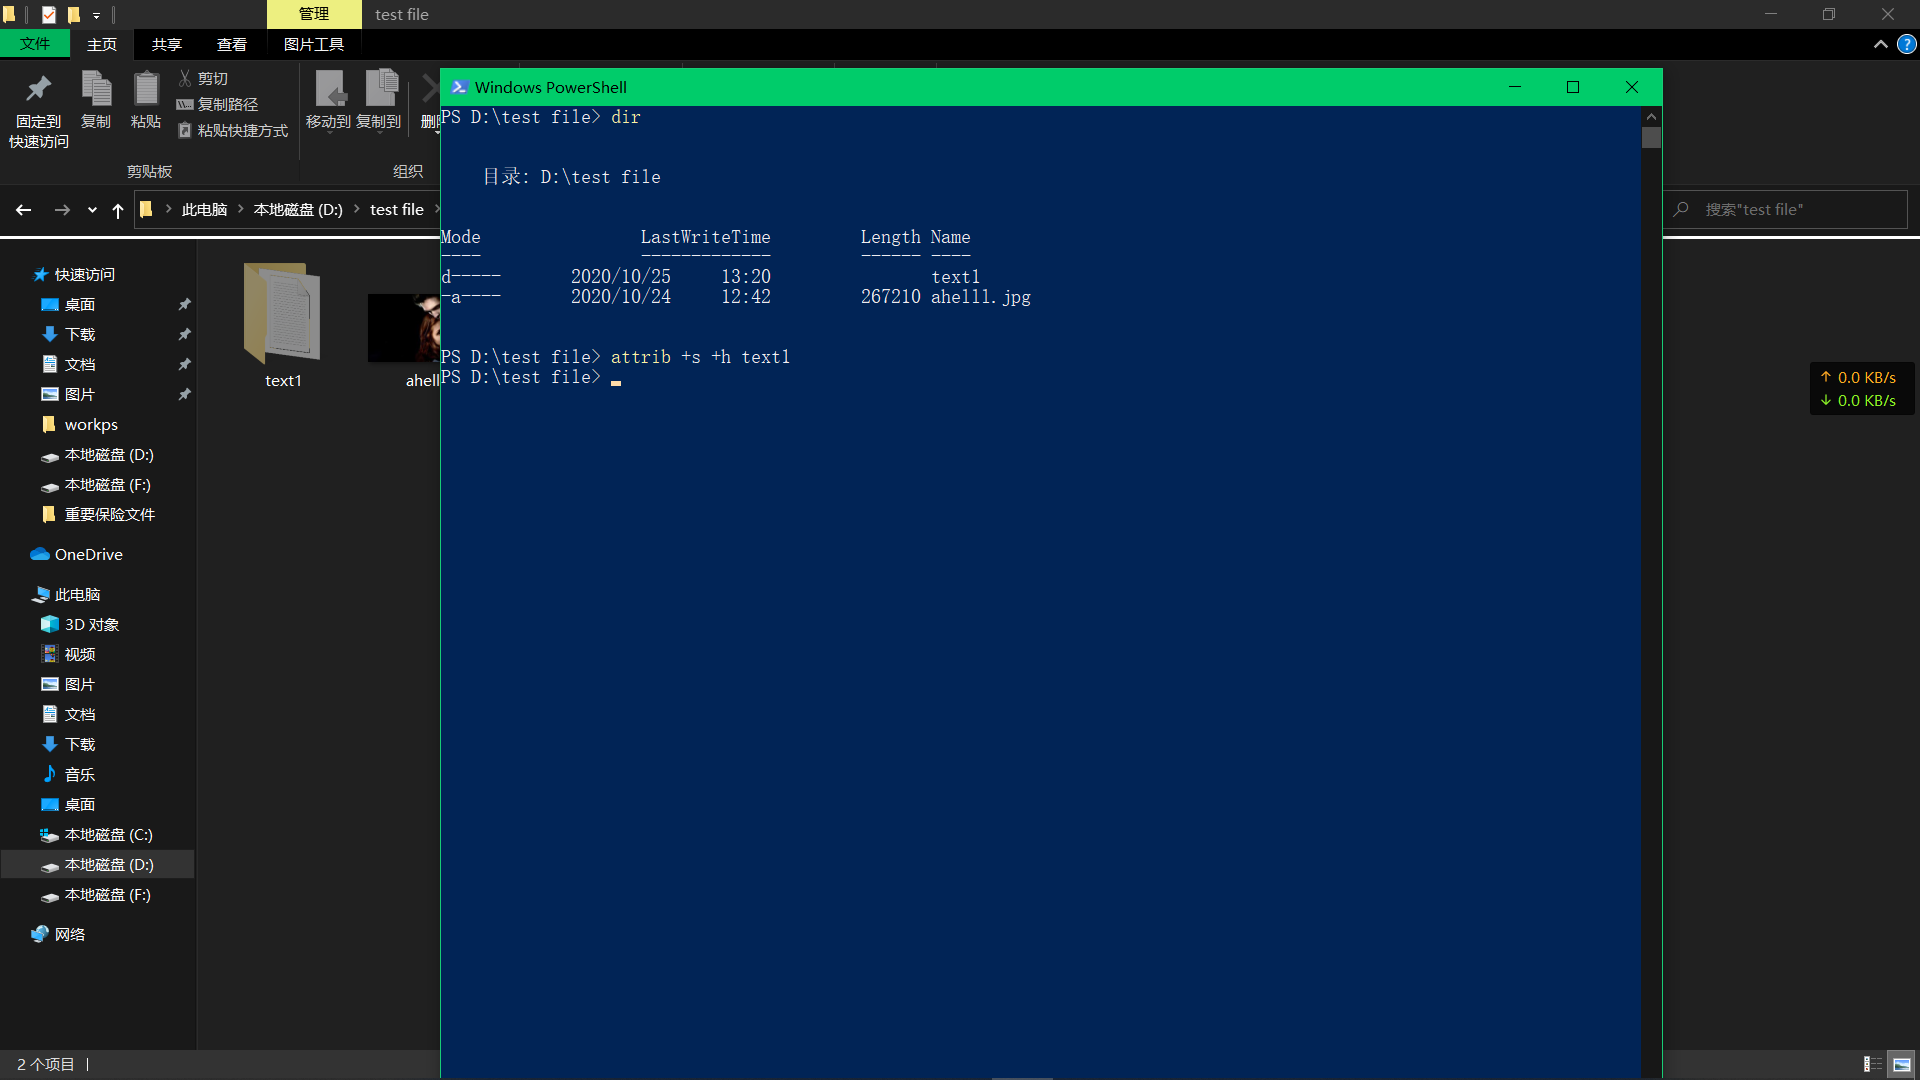Click the Copy icon in the ribbon
Viewport: 1920px width, 1080px height.
[x=96, y=91]
